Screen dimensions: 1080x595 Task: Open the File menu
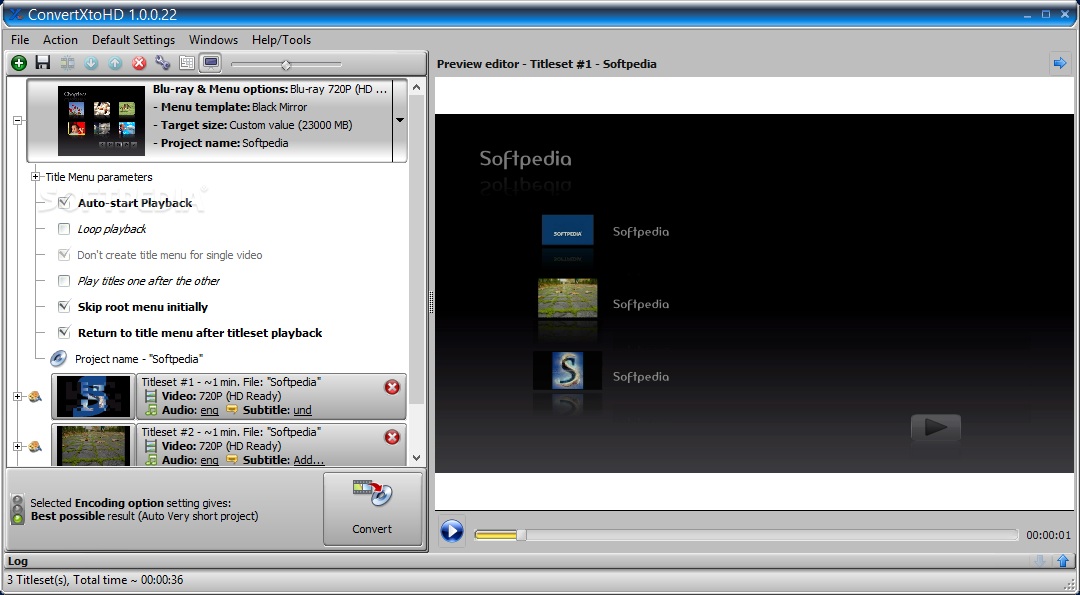[20, 40]
